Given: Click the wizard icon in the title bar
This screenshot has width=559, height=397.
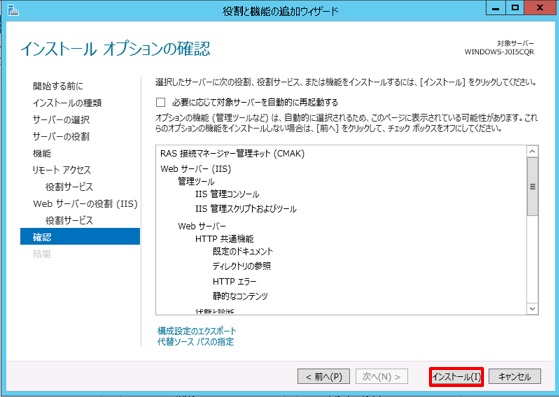Looking at the screenshot, I should [12, 10].
